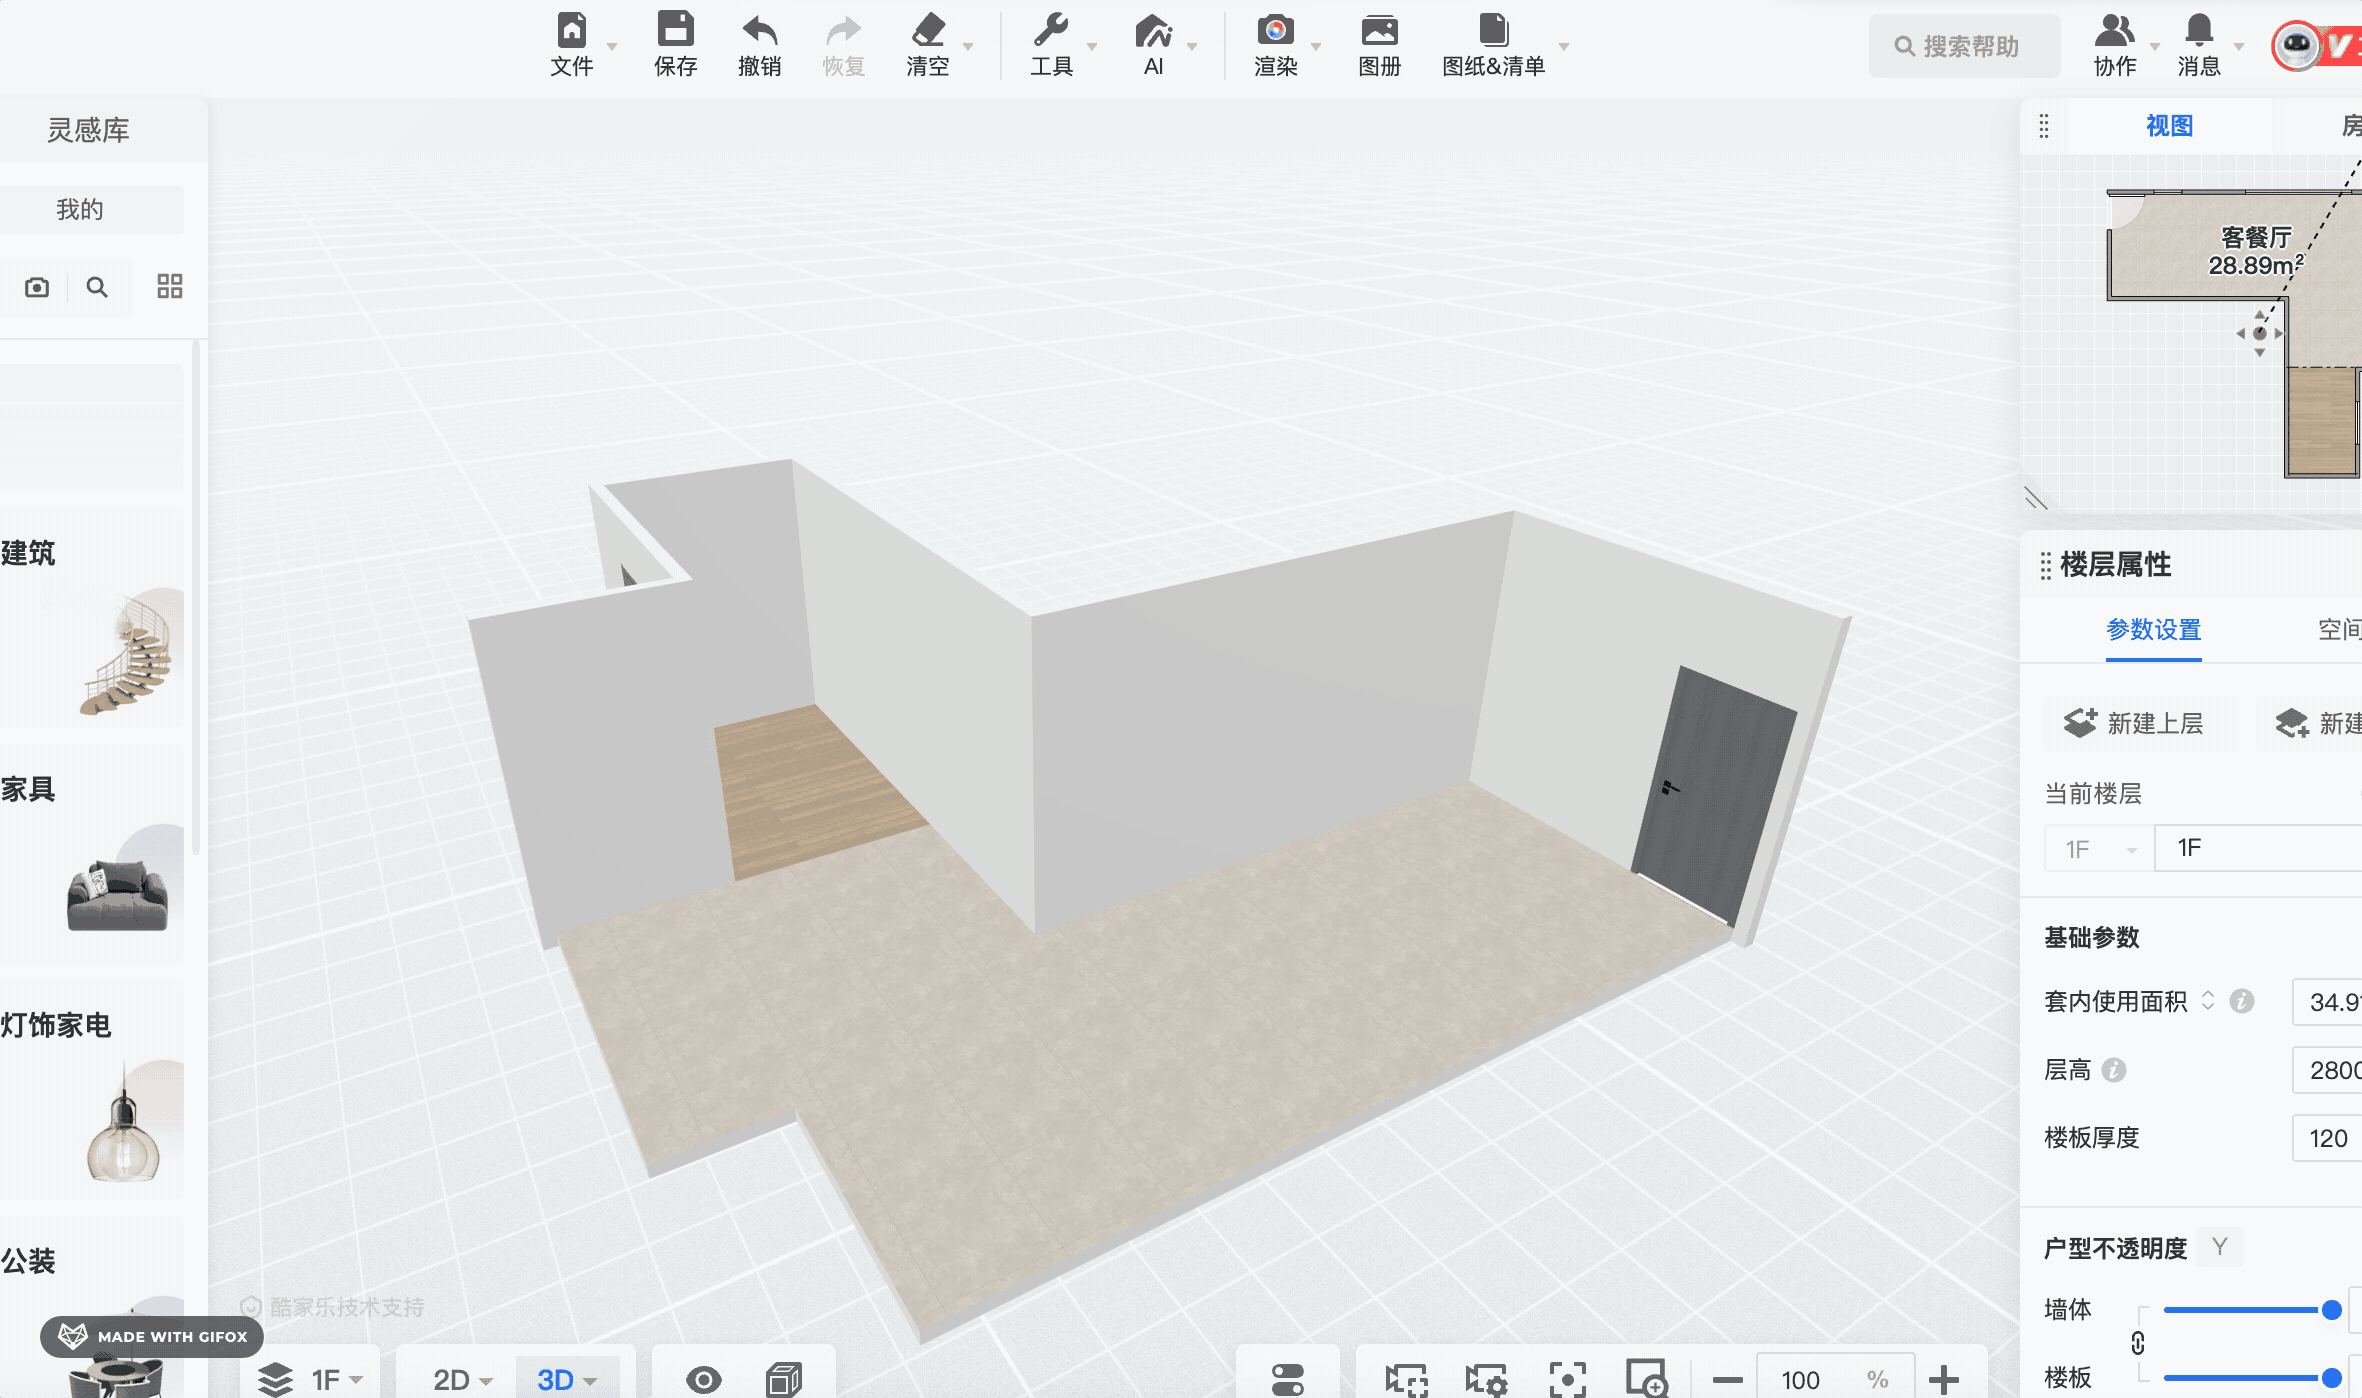The image size is (2362, 1398).
Task: Toggle the eye visibility icon in bottom bar
Action: pos(704,1381)
